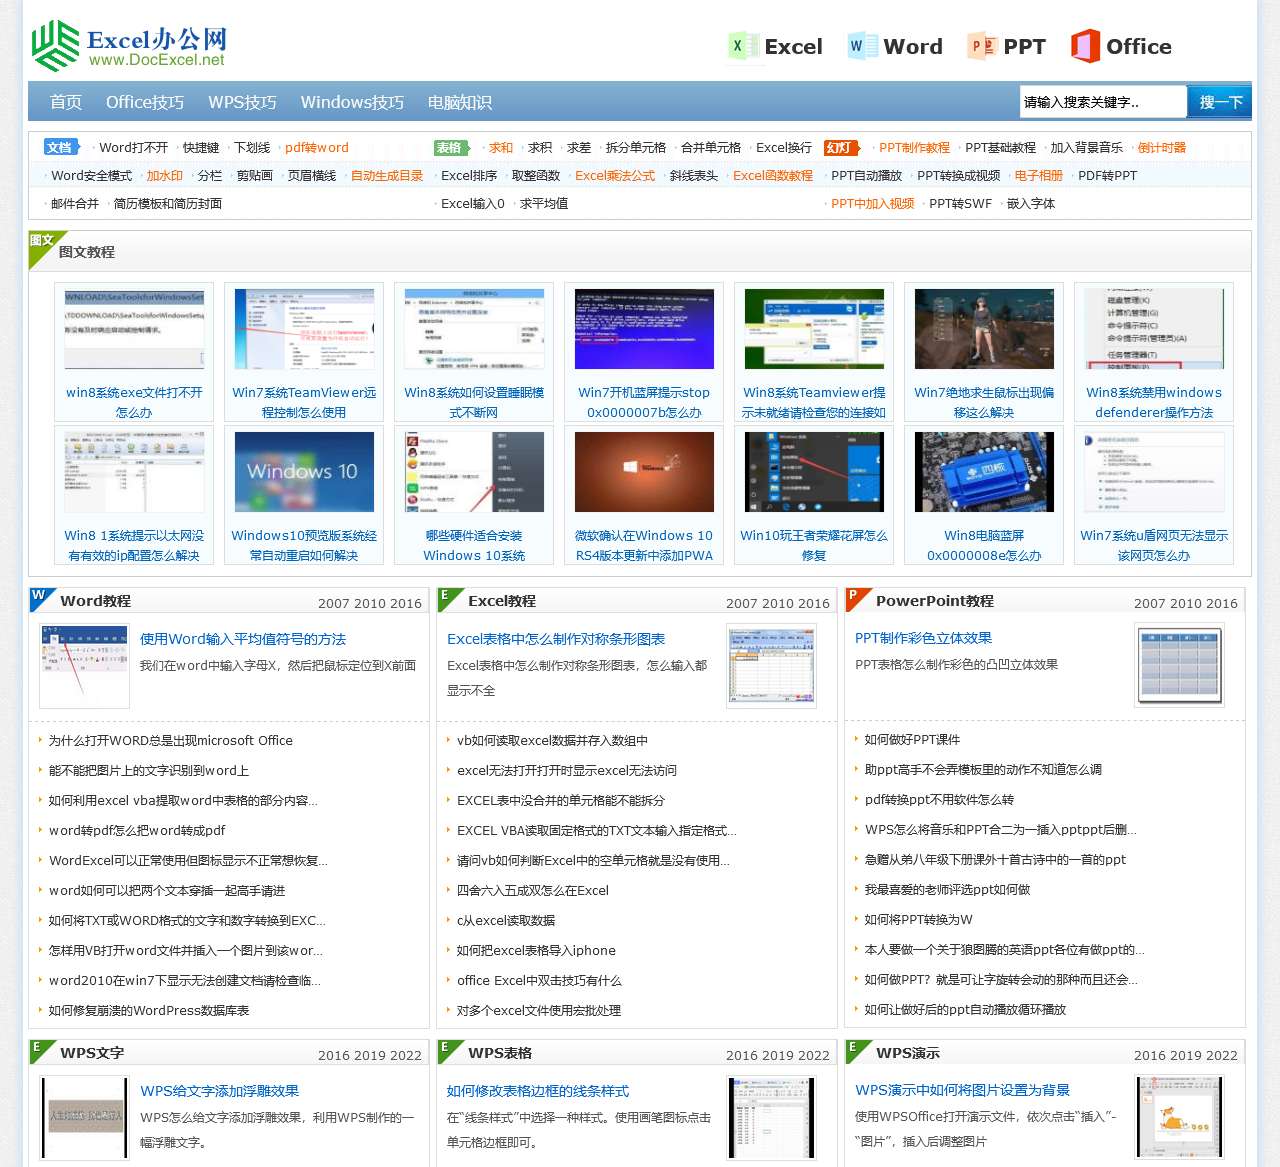Image resolution: width=1280 pixels, height=1167 pixels.
Task: Click the WPS演示图片背景 article thumbnail
Action: pyautogui.click(x=1179, y=1117)
